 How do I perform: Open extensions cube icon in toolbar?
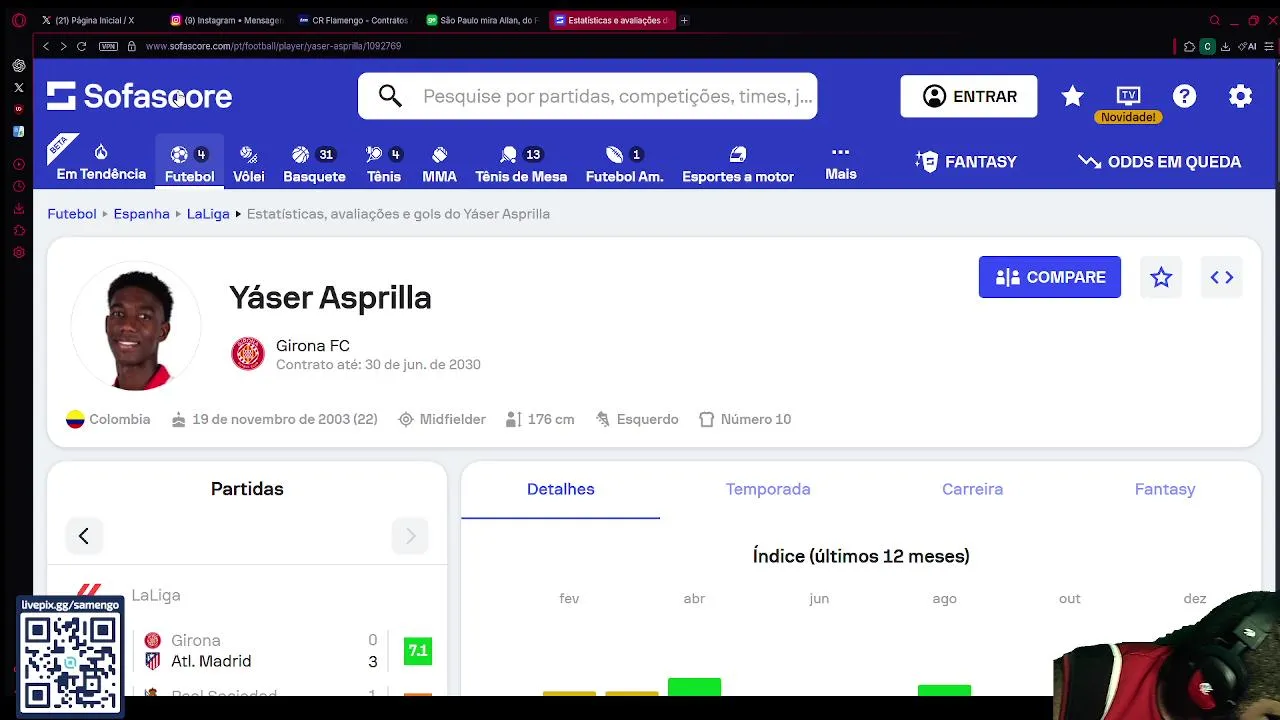pyautogui.click(x=1189, y=46)
